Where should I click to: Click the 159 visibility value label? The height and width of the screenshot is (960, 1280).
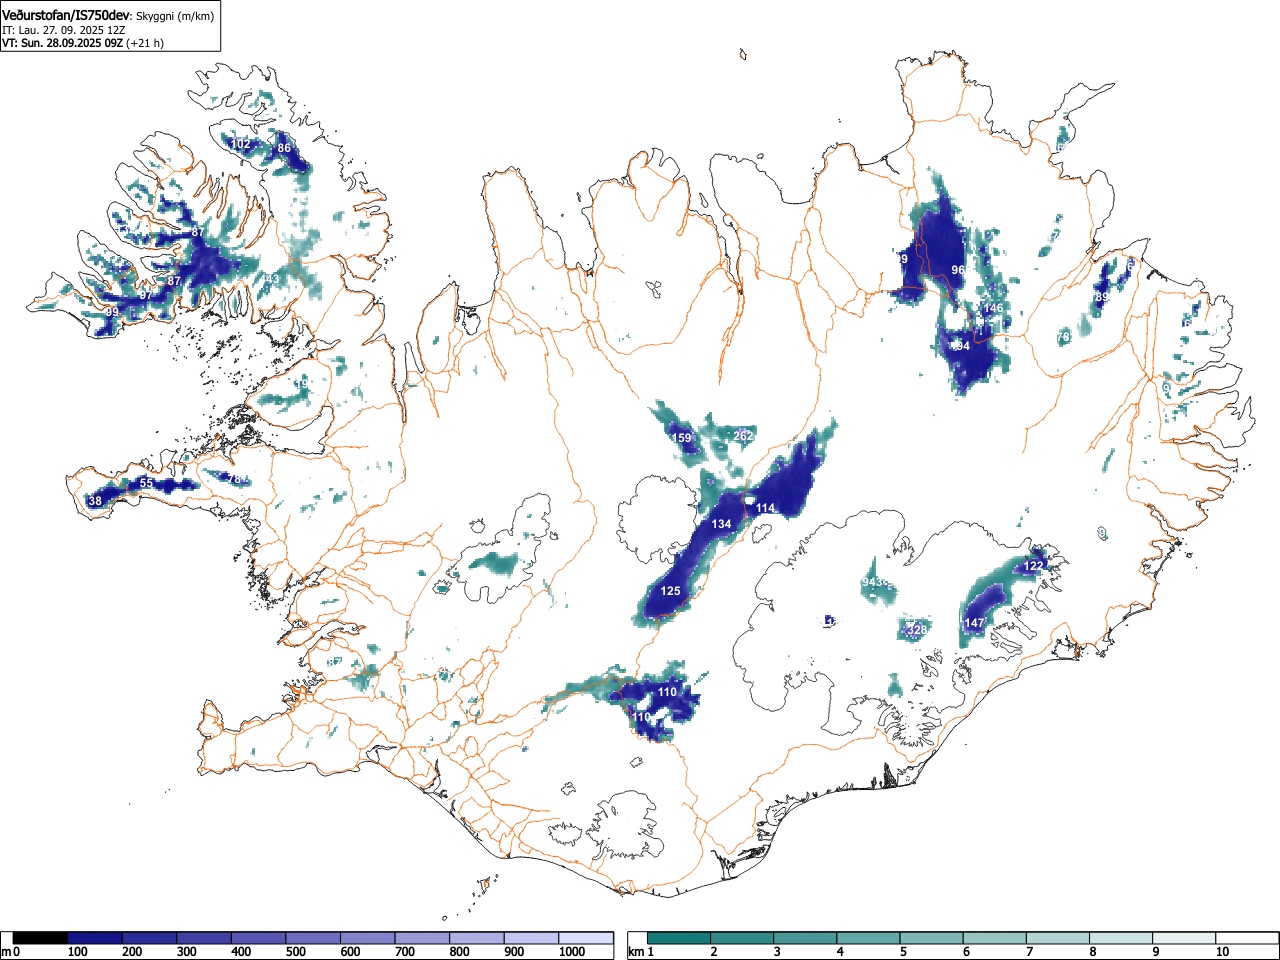[x=681, y=438]
